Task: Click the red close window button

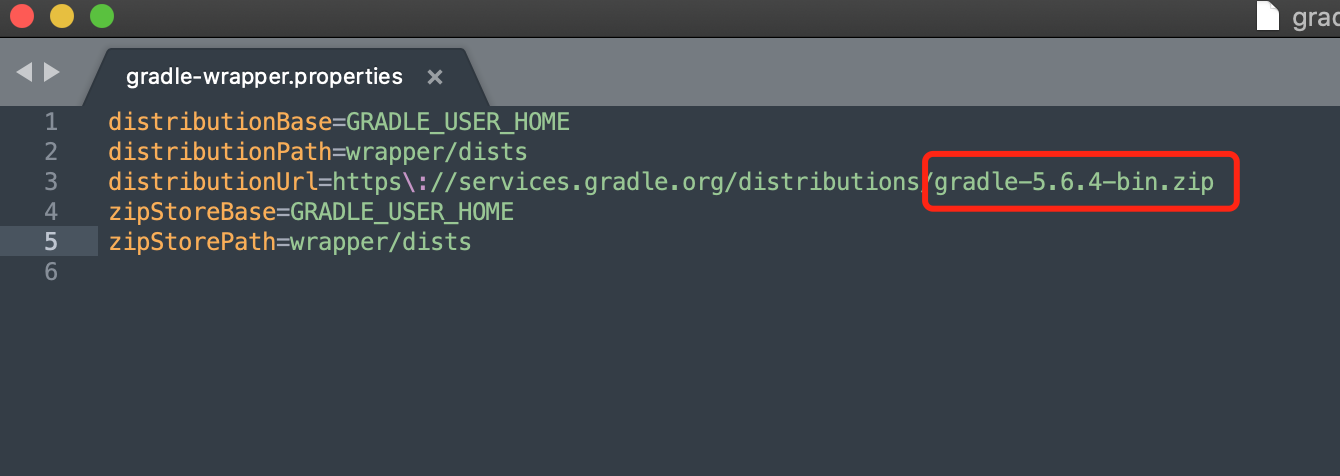Action: coord(22,16)
